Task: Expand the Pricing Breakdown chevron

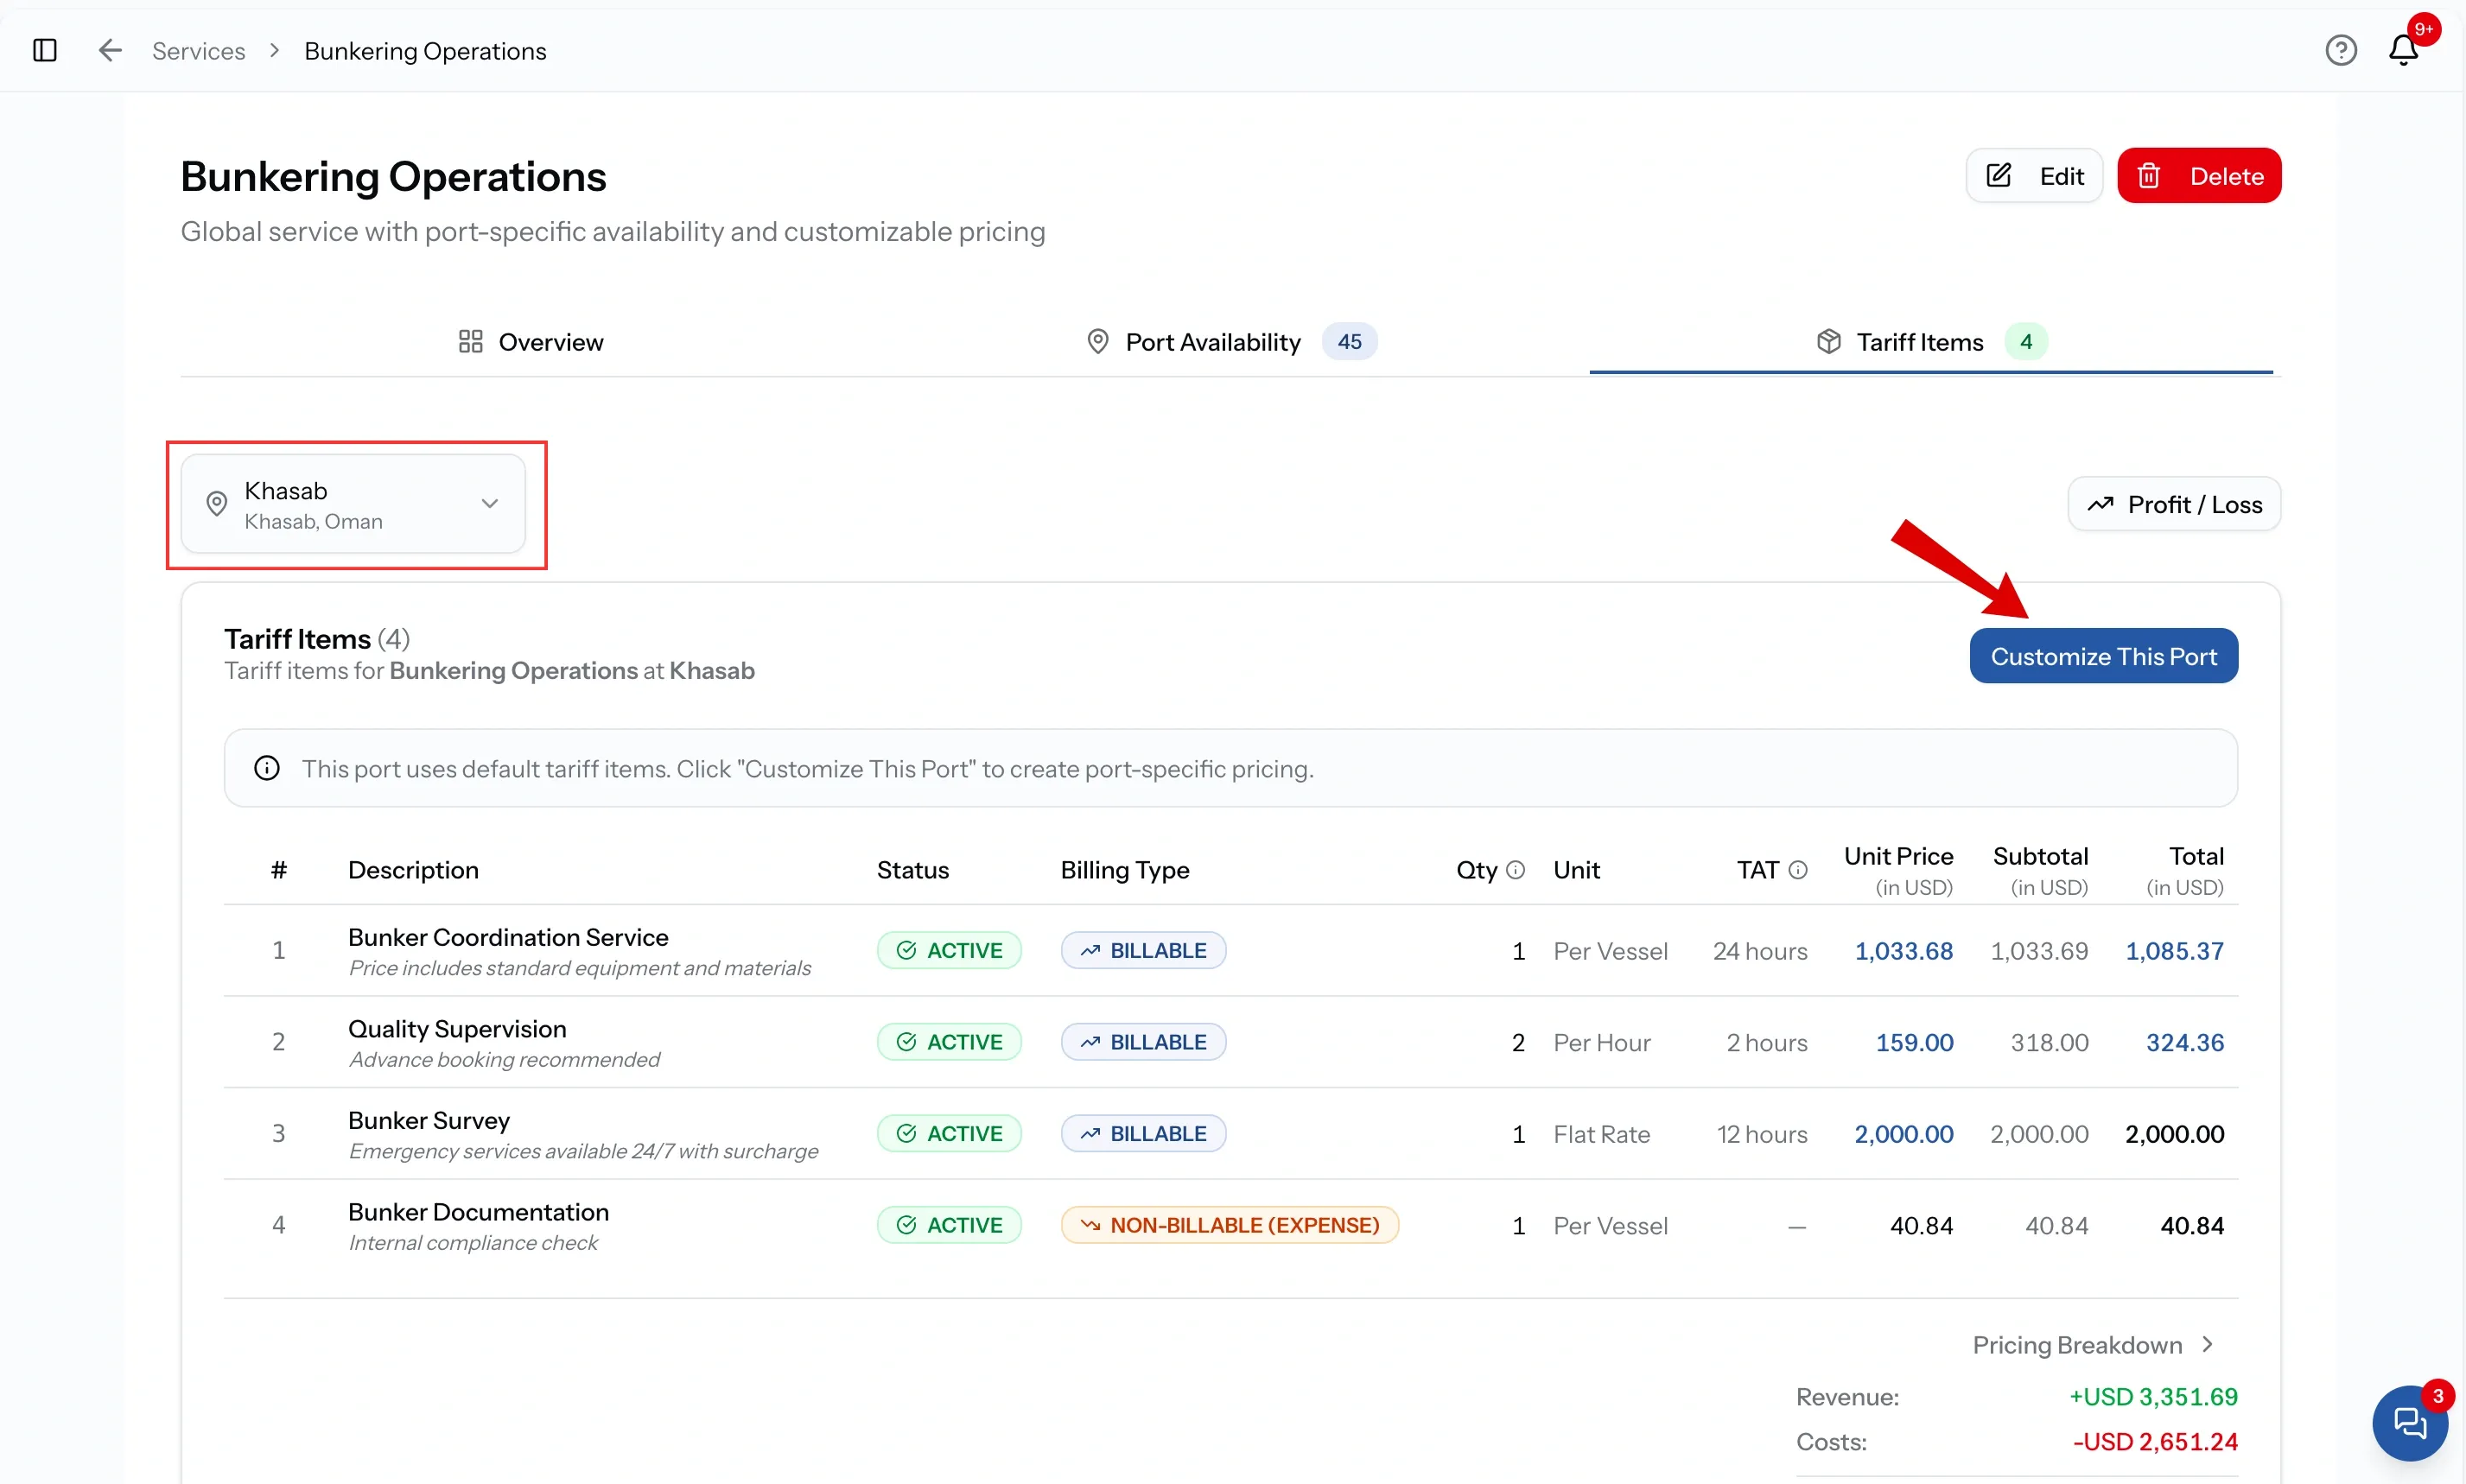Action: 2207,1345
